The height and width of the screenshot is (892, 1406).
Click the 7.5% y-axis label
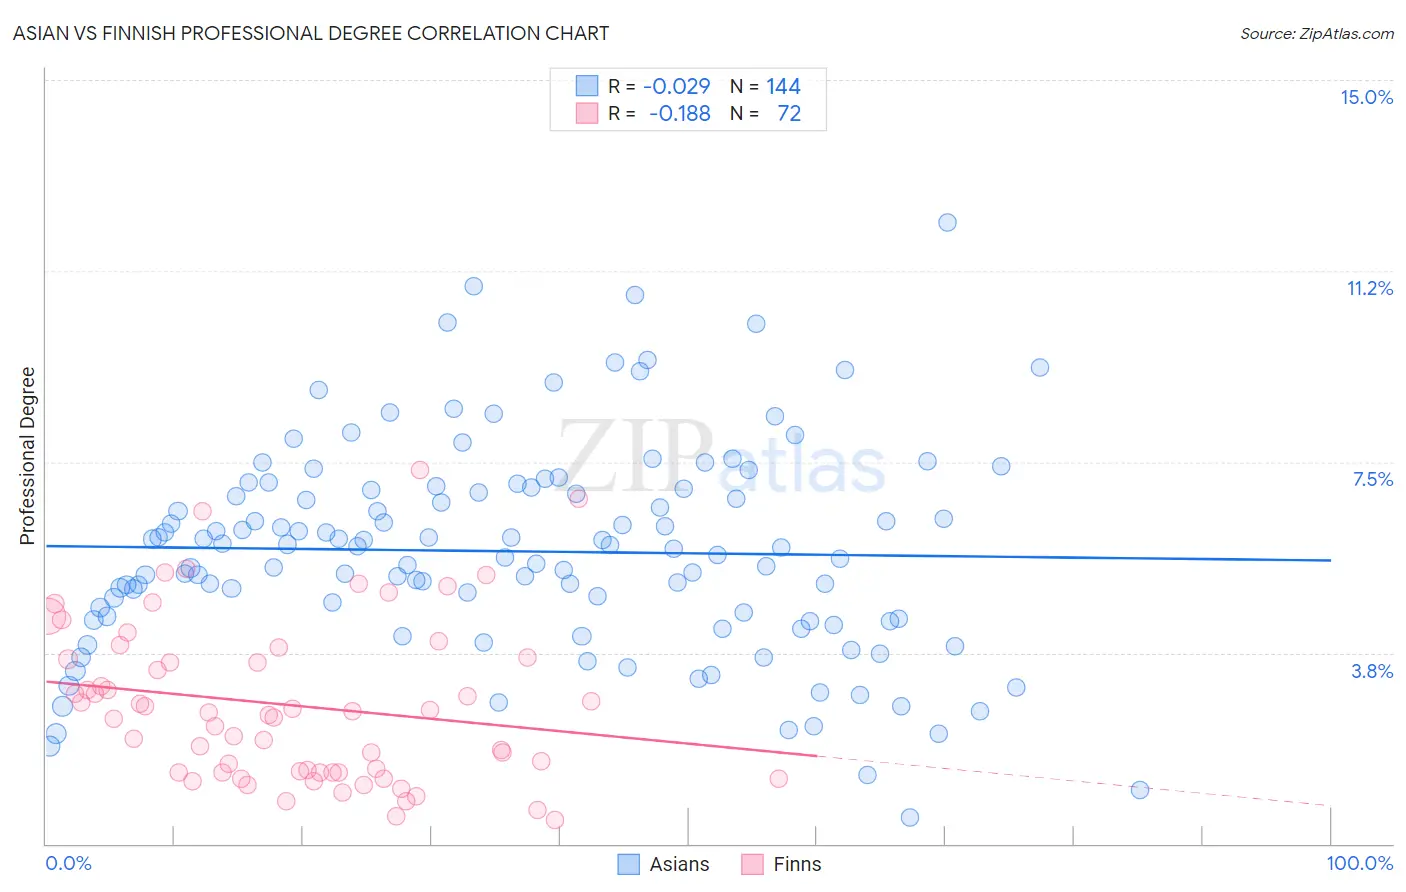[x=1372, y=479]
